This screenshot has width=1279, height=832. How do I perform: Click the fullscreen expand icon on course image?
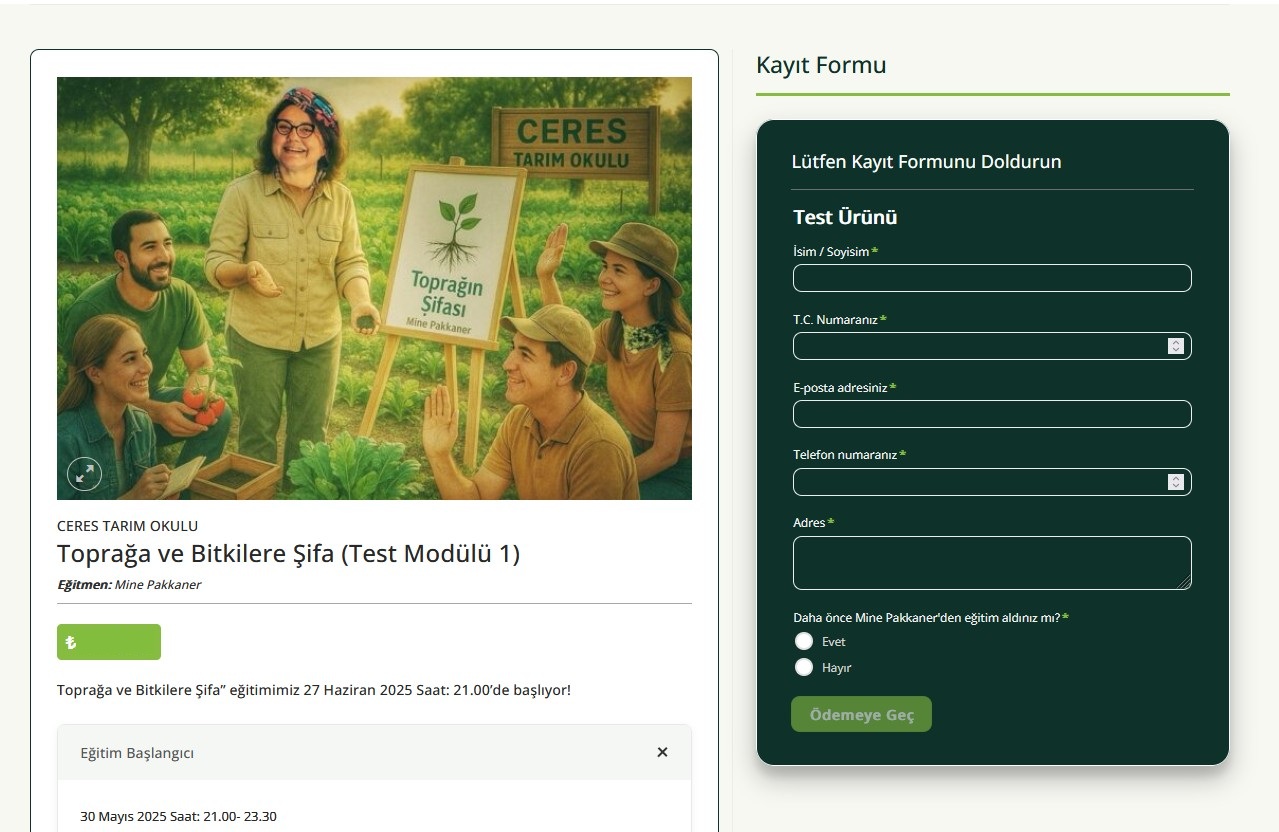(x=85, y=473)
